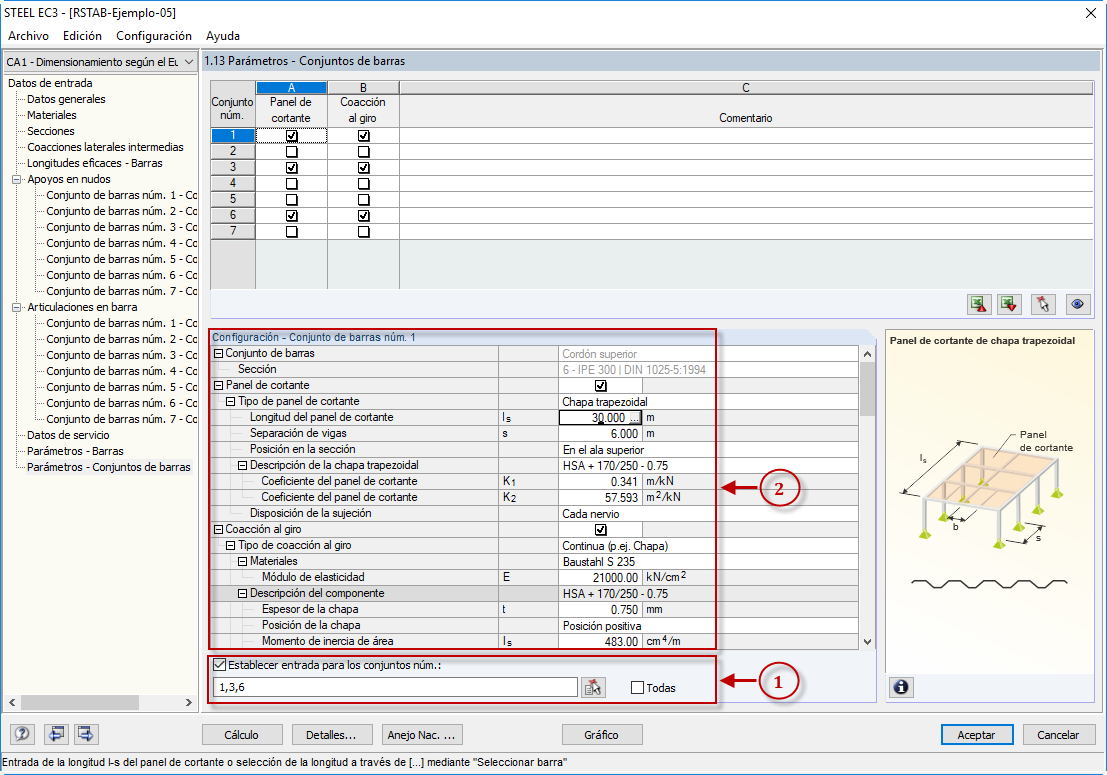Select column B header in table

pos(363,88)
